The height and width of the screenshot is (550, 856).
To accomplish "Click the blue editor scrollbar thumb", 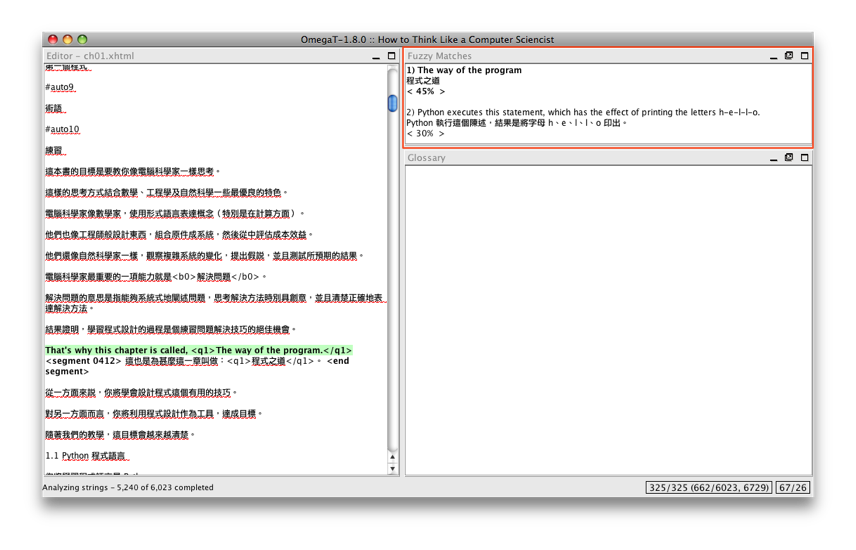I will point(392,103).
